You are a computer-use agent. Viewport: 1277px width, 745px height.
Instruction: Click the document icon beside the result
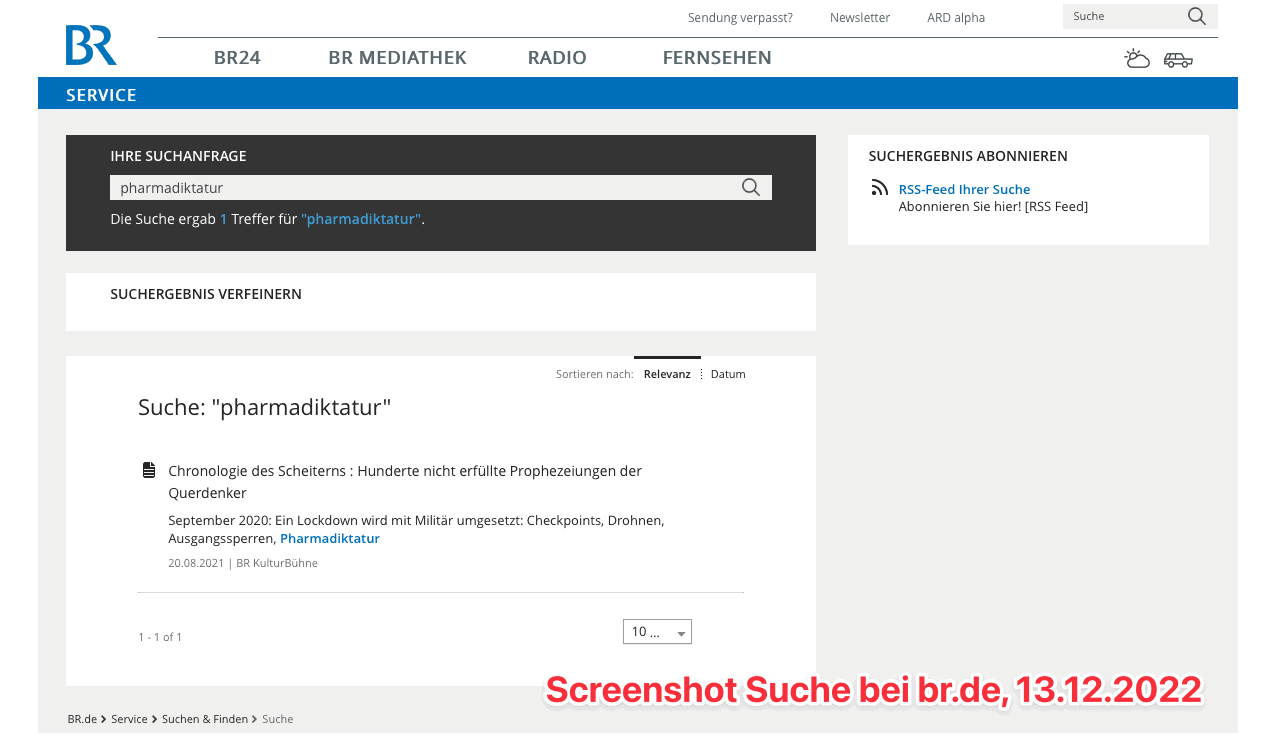(x=149, y=470)
